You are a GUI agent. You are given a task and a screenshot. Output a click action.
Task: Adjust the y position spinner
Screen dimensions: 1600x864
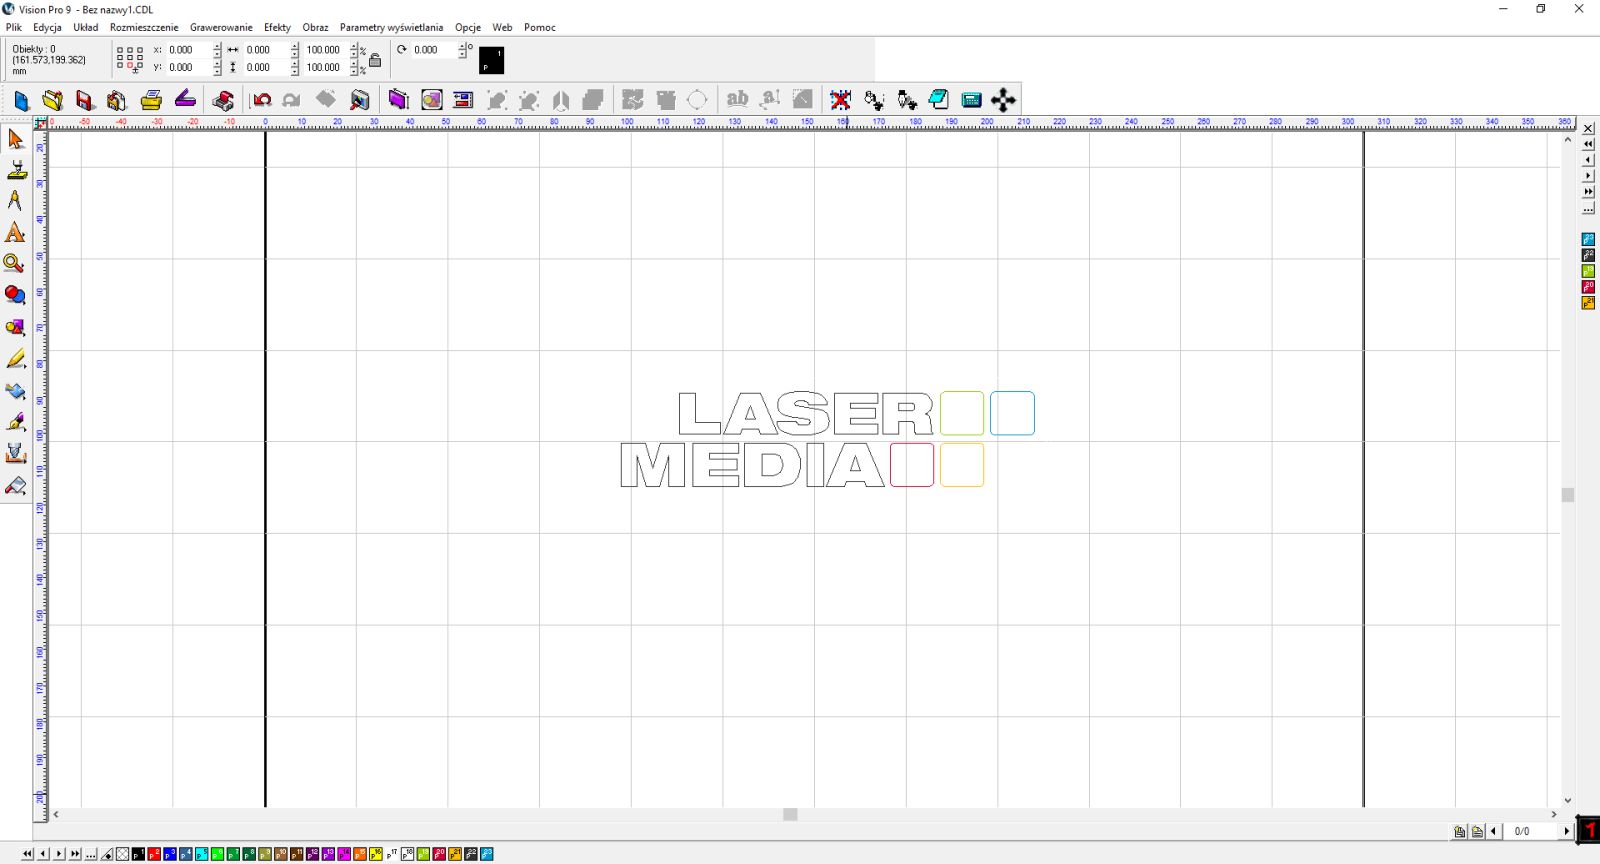(217, 68)
